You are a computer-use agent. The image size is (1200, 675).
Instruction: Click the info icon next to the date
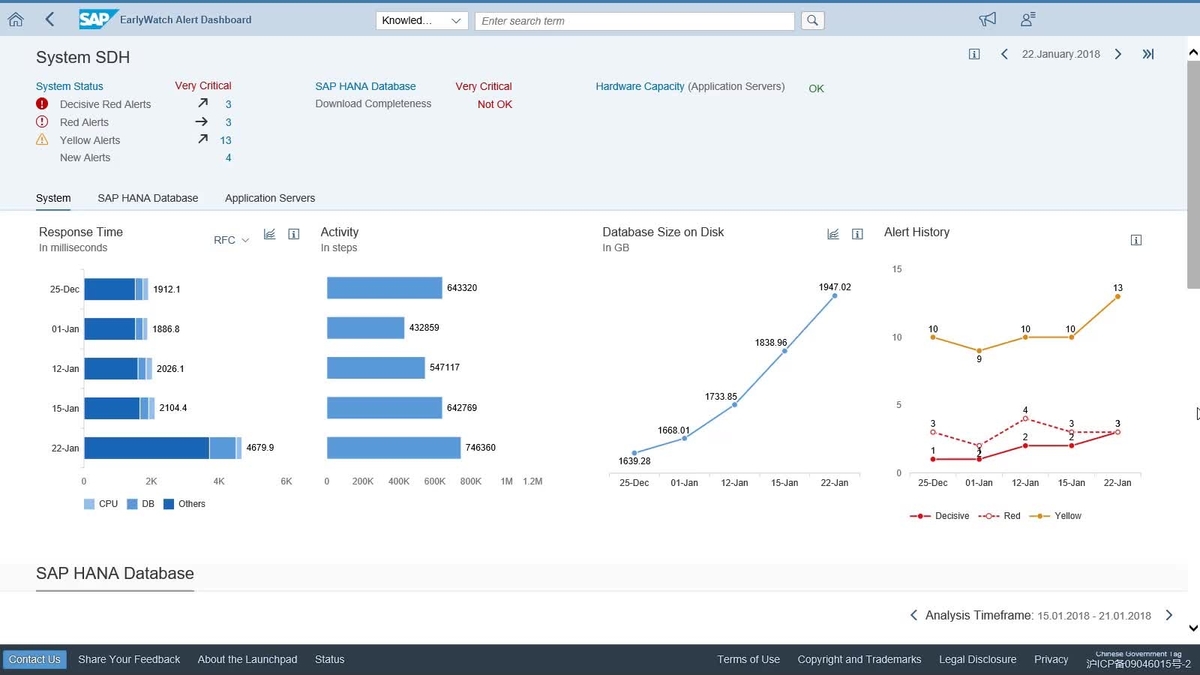pos(974,55)
